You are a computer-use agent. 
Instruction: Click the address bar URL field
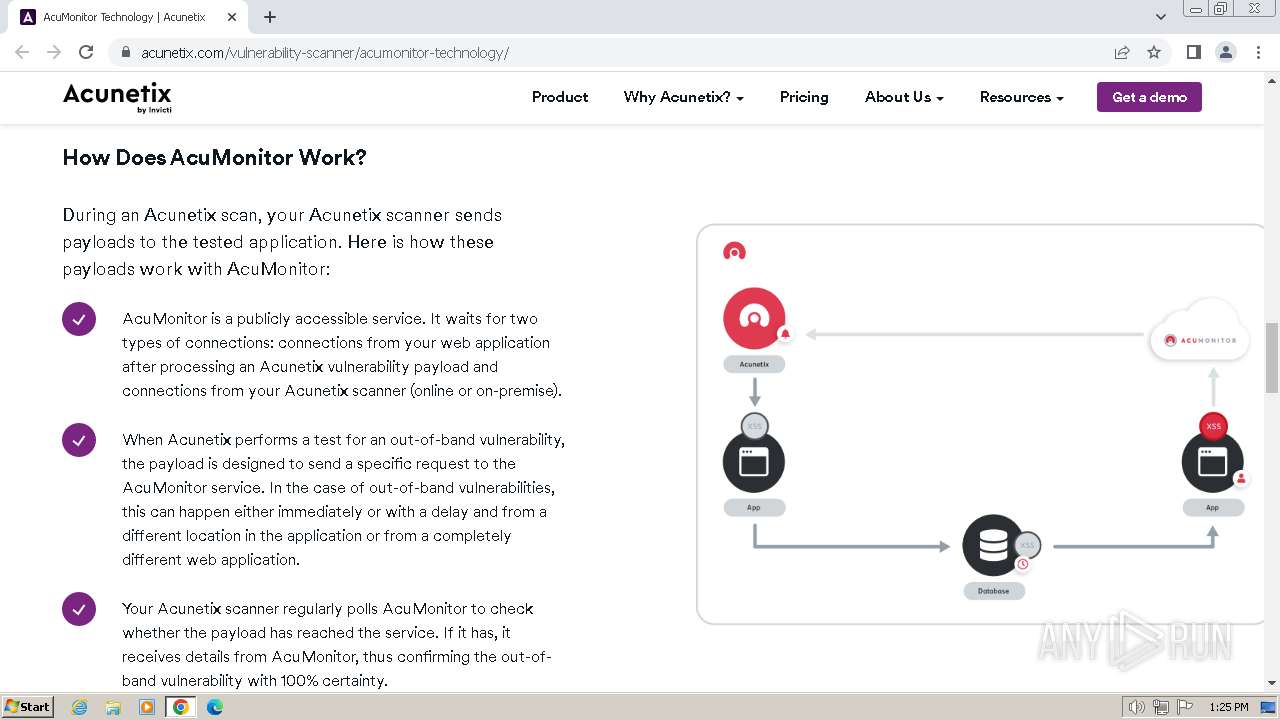(x=610, y=52)
